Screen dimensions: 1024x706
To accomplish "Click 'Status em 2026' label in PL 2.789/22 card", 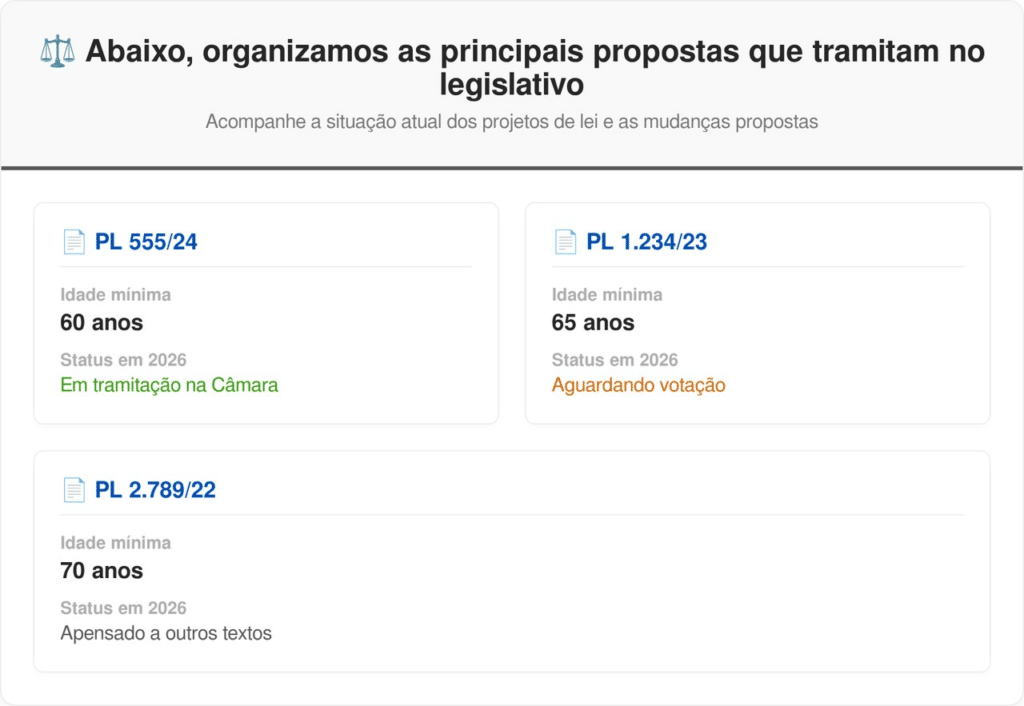I will tap(123, 608).
